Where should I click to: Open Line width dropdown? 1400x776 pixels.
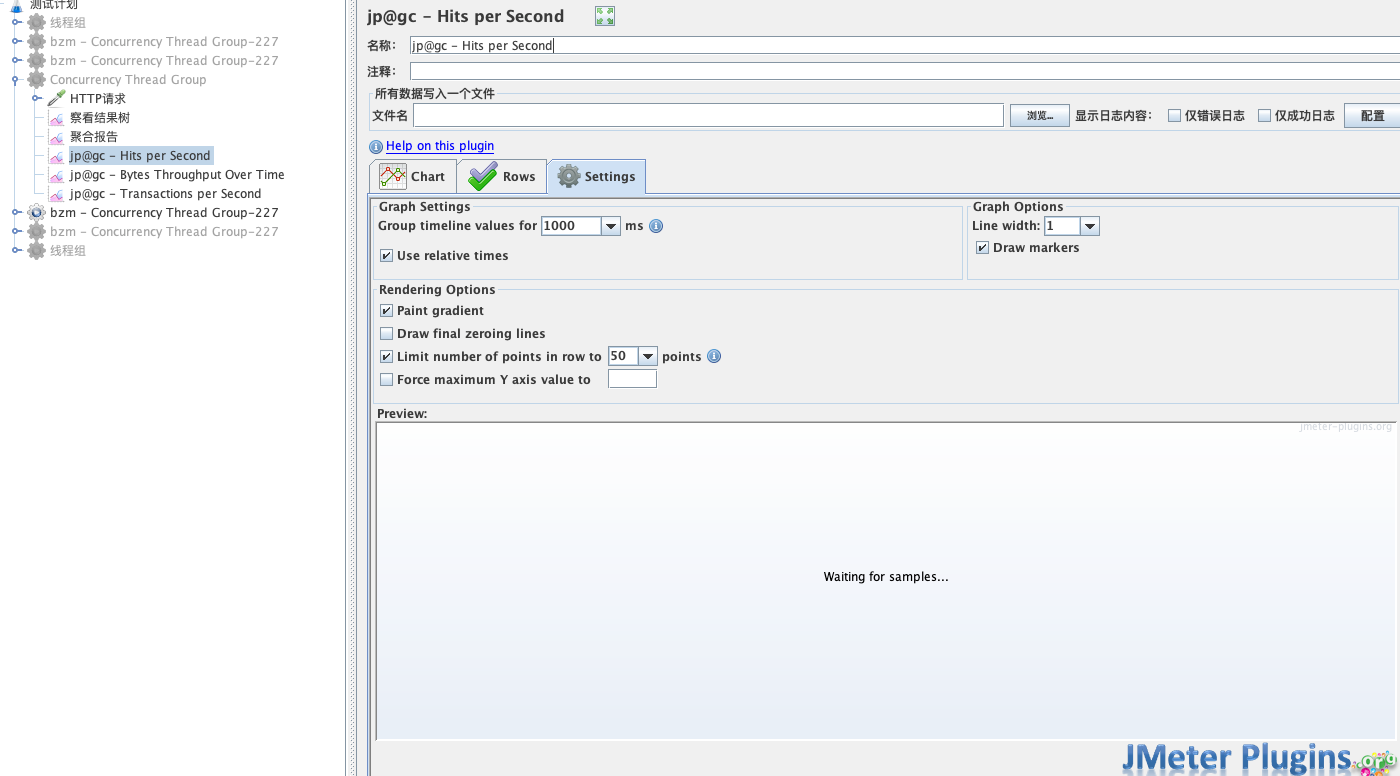pos(1090,226)
